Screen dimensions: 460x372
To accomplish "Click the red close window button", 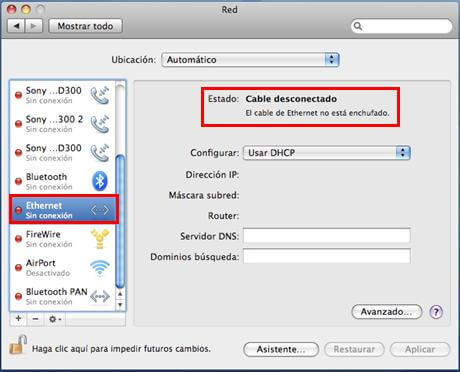I will coord(11,9).
